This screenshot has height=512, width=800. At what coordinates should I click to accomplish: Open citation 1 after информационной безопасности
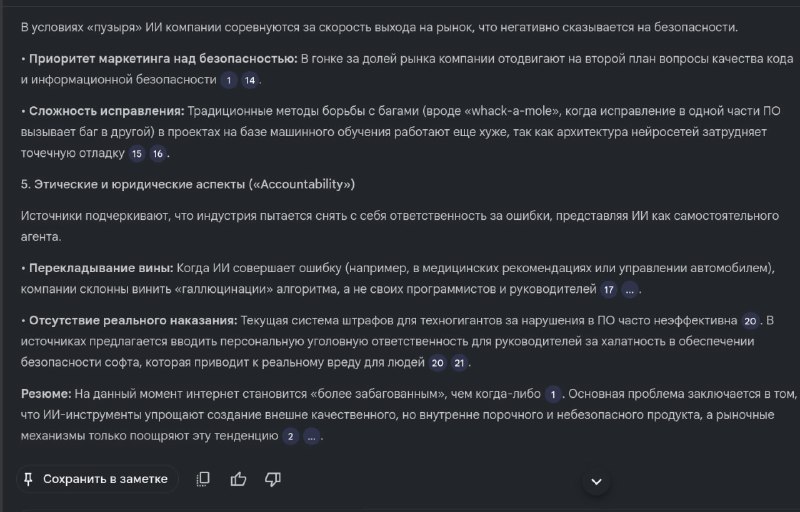coord(229,79)
